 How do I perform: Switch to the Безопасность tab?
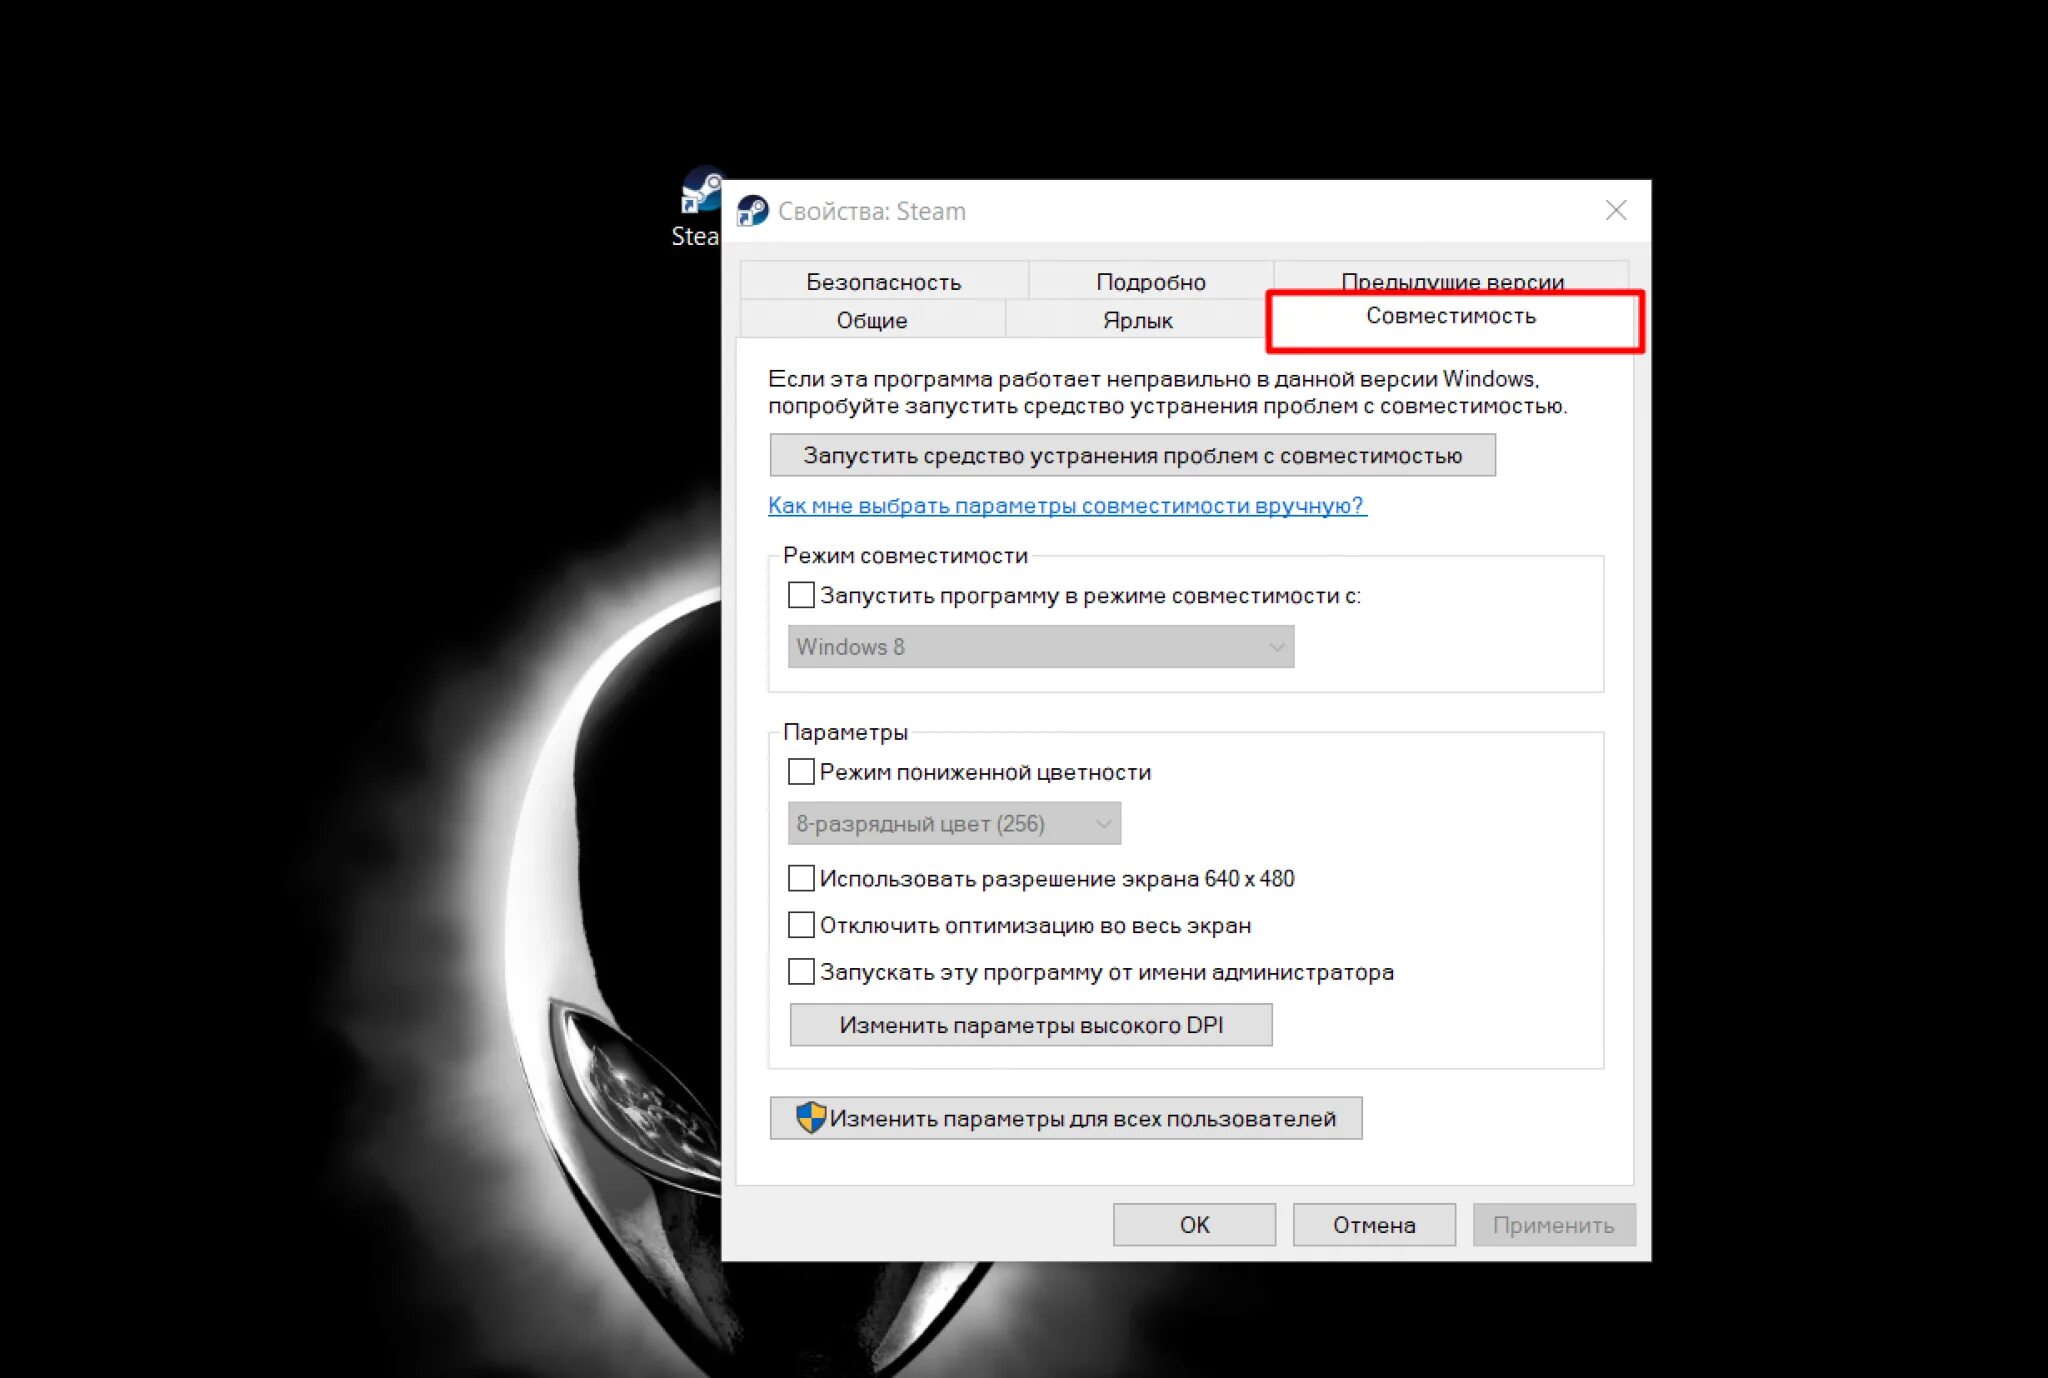coord(883,282)
